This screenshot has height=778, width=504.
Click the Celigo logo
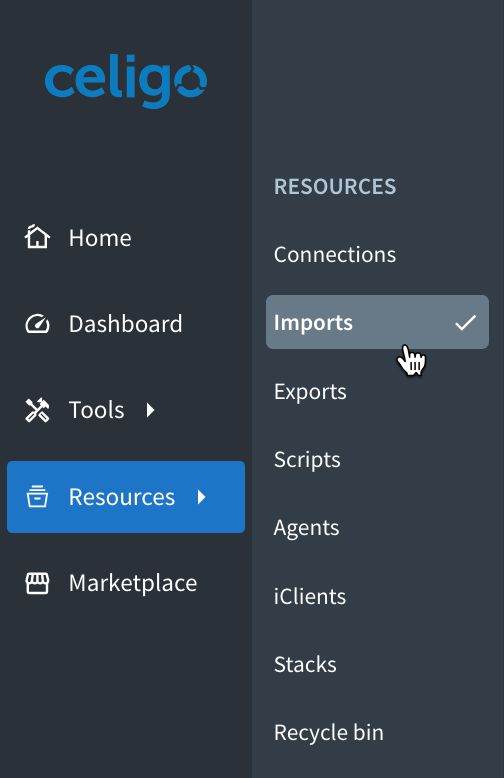pos(126,81)
